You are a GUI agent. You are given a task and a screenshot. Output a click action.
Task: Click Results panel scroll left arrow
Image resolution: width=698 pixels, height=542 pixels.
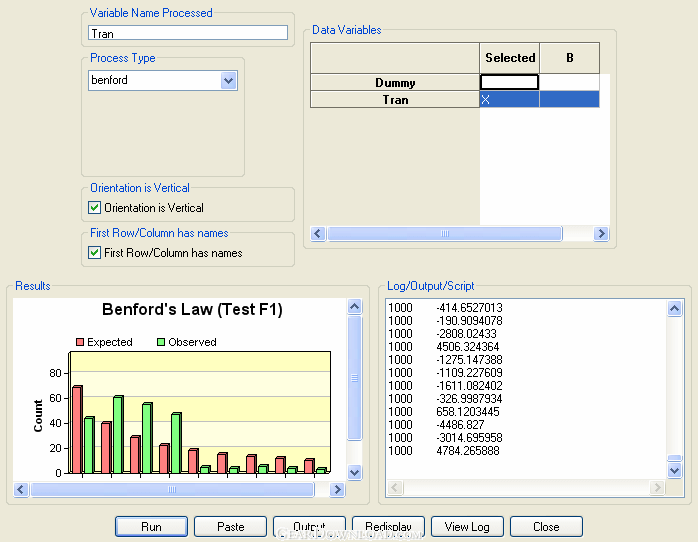(x=21, y=489)
